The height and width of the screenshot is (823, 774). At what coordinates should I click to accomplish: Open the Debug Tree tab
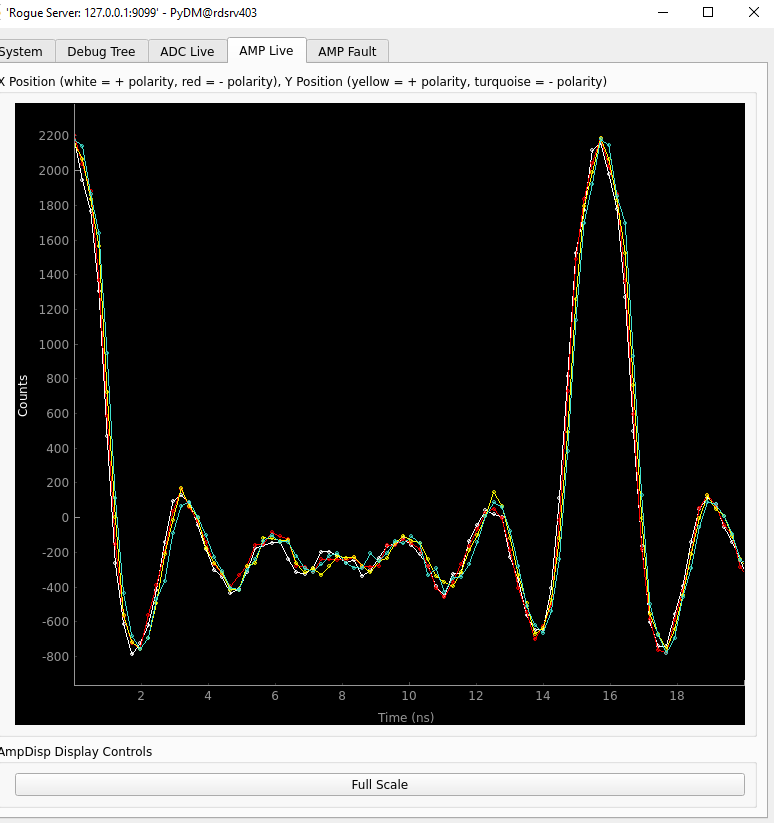tap(102, 51)
